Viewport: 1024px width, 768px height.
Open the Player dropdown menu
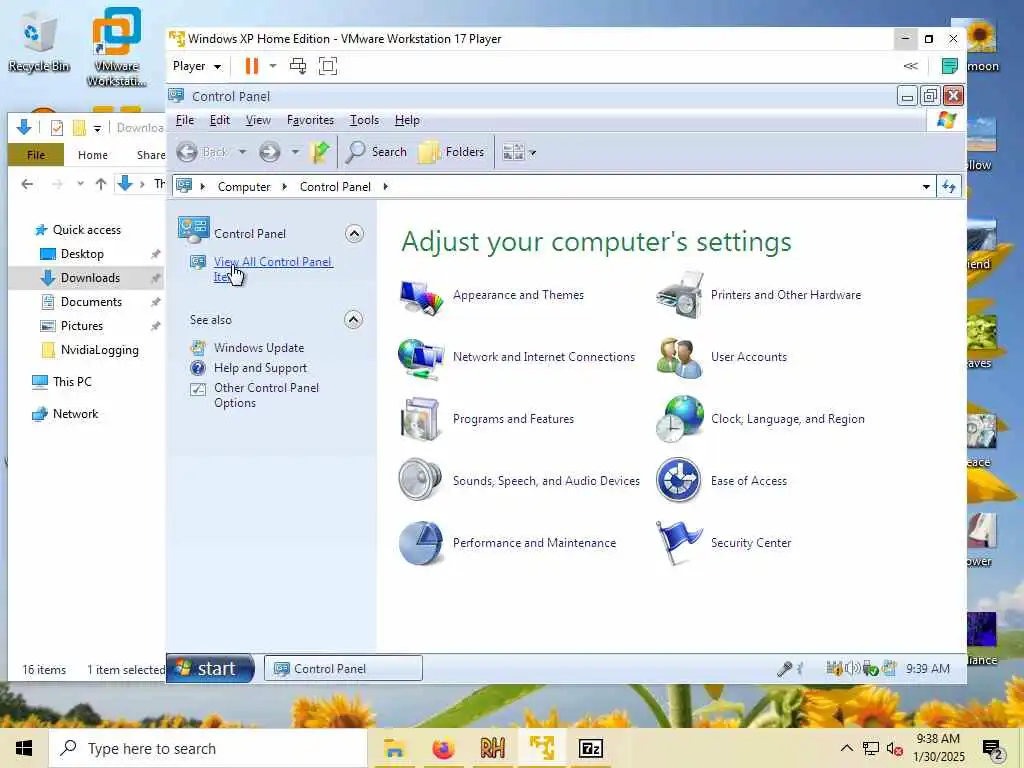[197, 66]
